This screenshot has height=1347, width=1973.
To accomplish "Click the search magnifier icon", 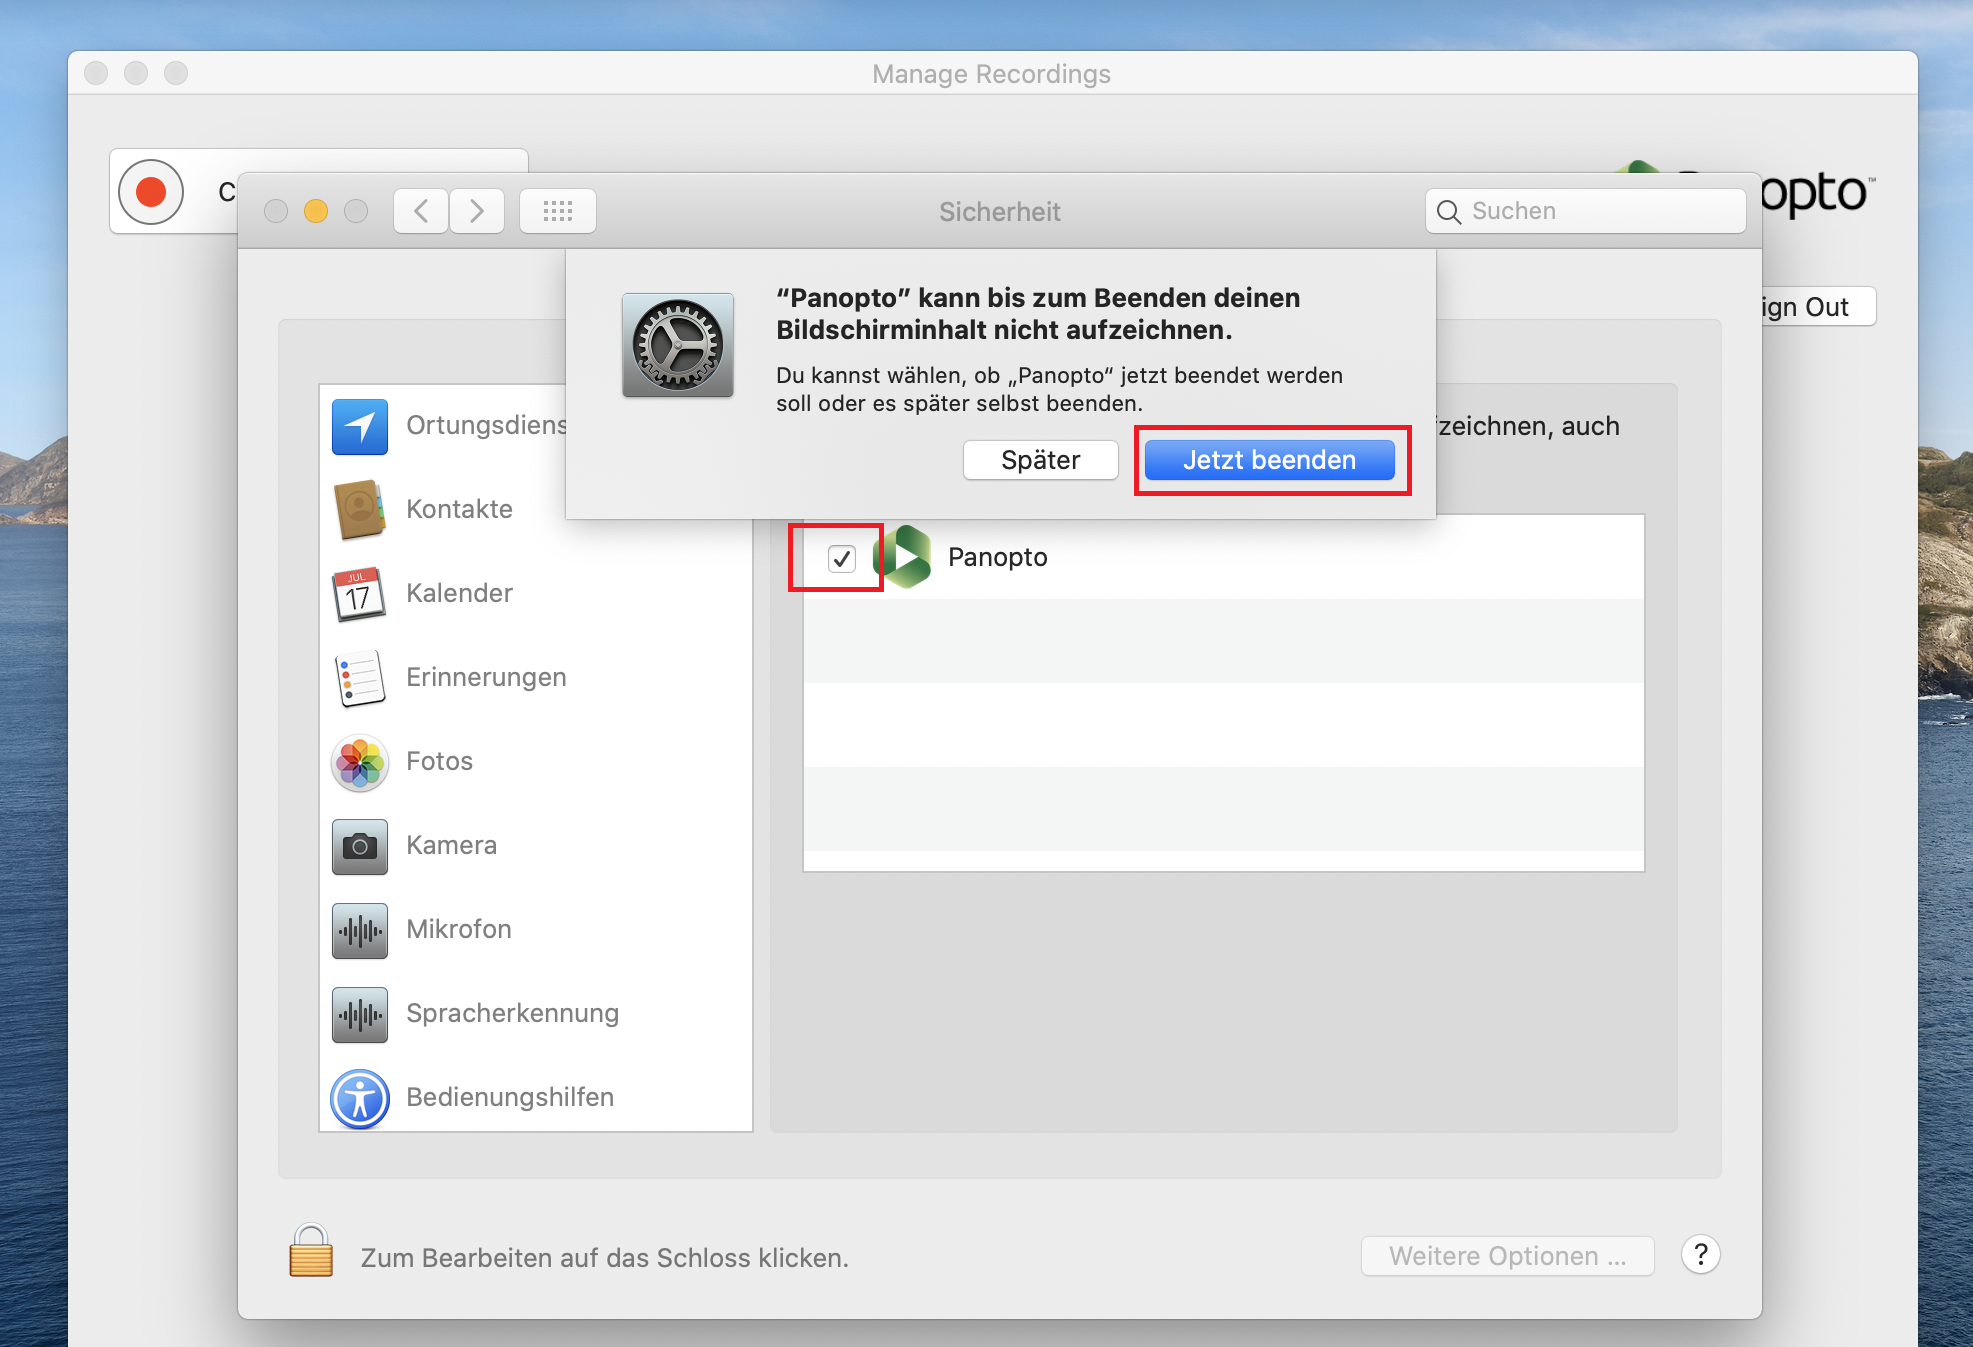I will coord(1448,212).
